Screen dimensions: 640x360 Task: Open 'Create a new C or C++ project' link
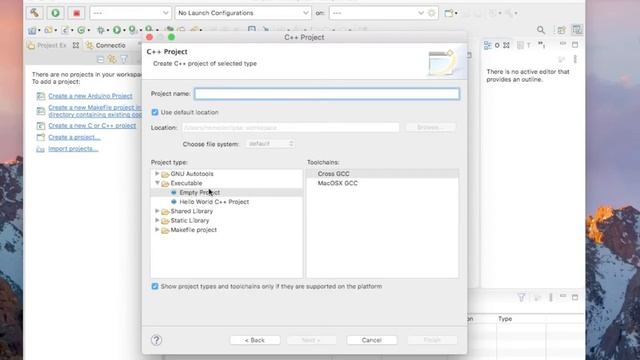tap(92, 126)
